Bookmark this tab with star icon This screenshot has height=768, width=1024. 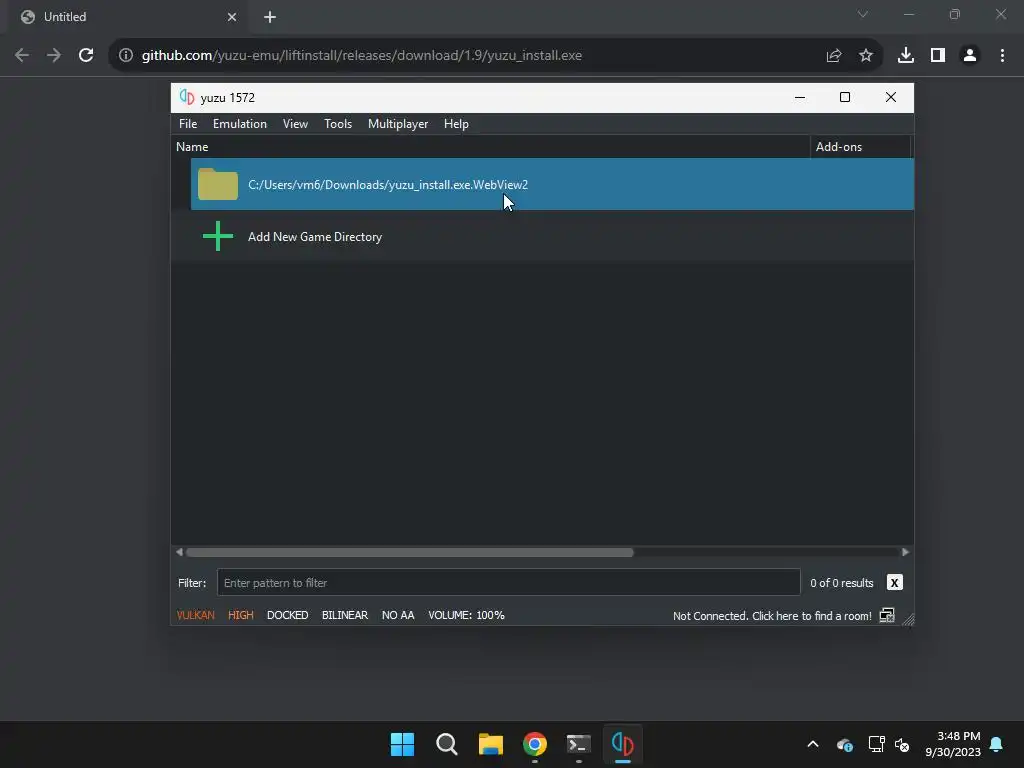(x=866, y=56)
